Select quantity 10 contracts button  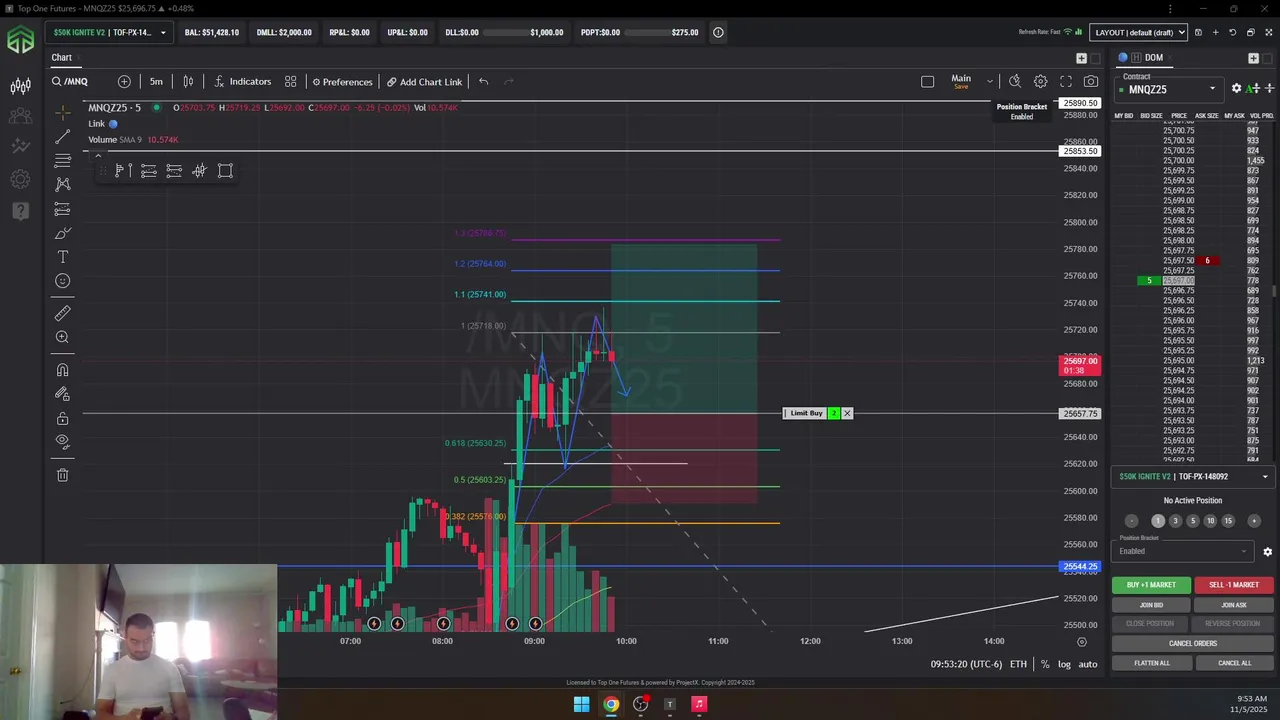[1210, 521]
